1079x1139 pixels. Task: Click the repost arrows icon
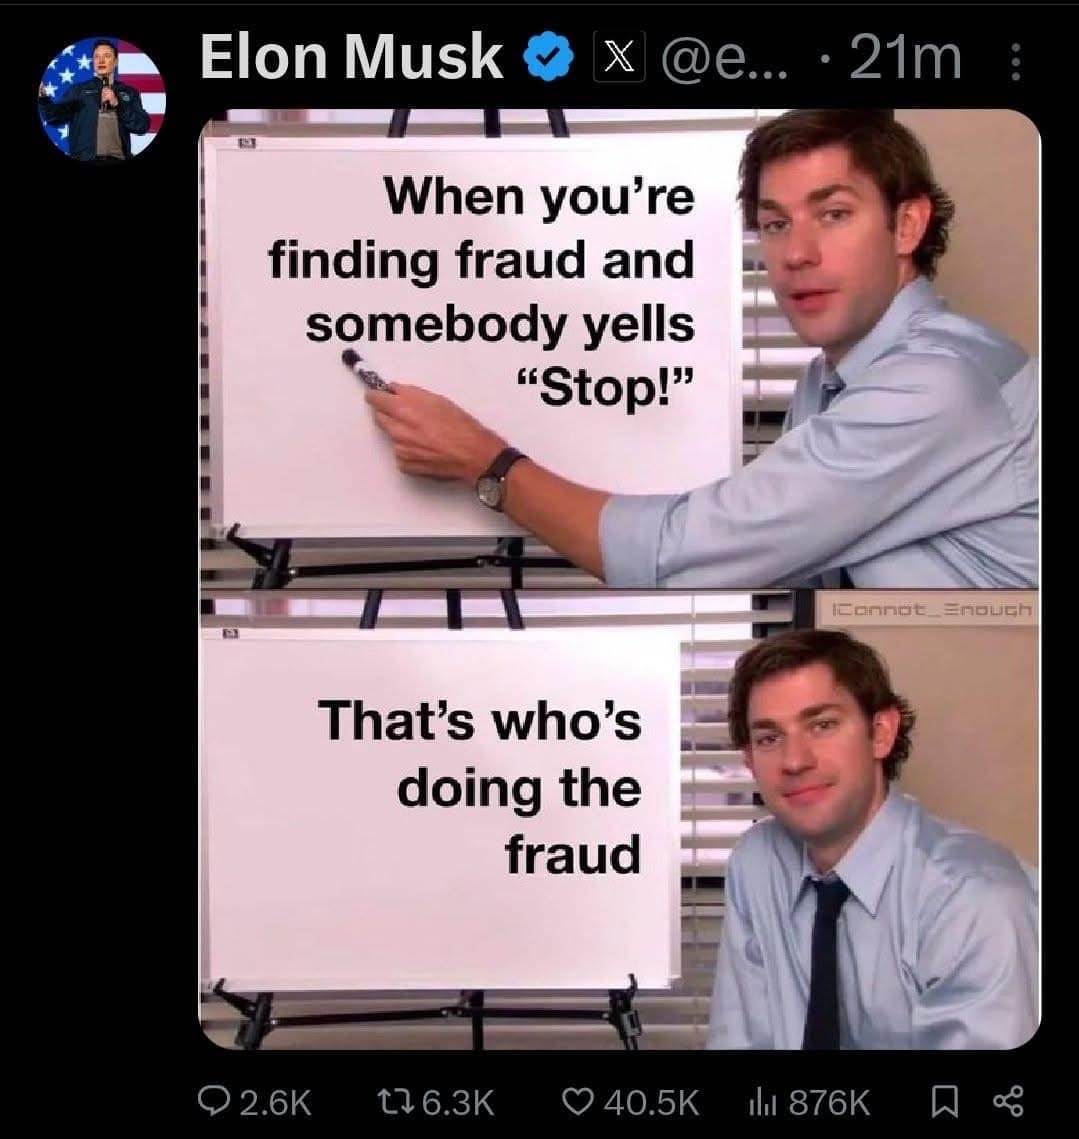click(x=397, y=1101)
